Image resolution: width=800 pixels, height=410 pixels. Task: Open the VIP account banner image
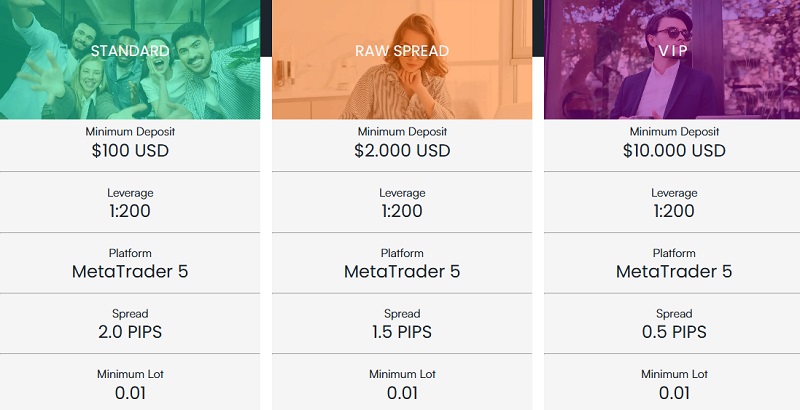point(672,60)
